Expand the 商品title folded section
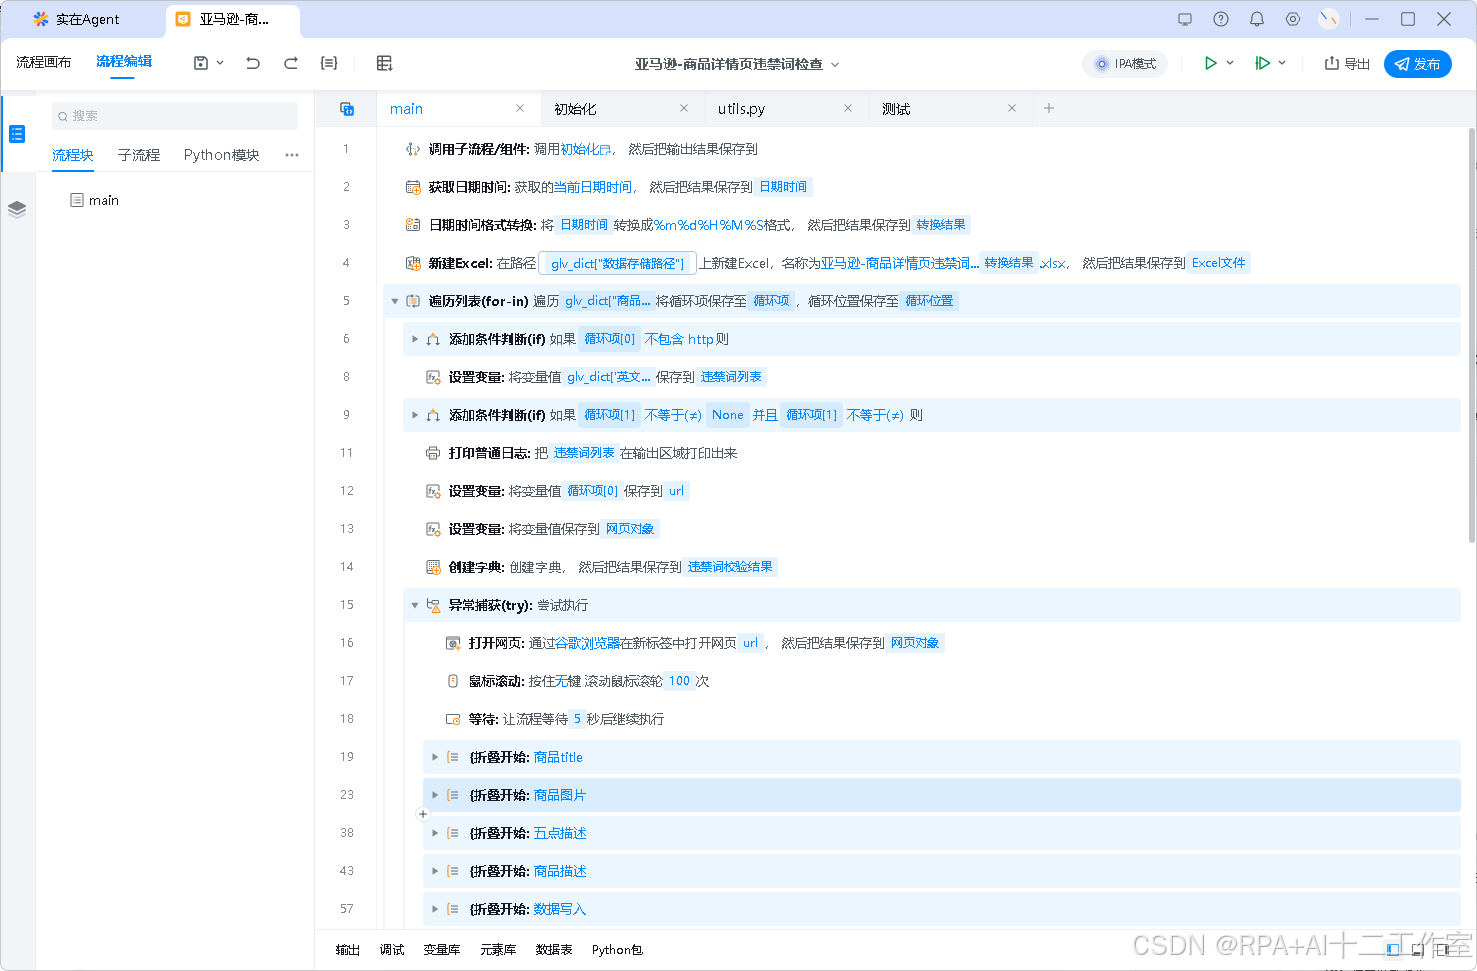 tap(435, 757)
